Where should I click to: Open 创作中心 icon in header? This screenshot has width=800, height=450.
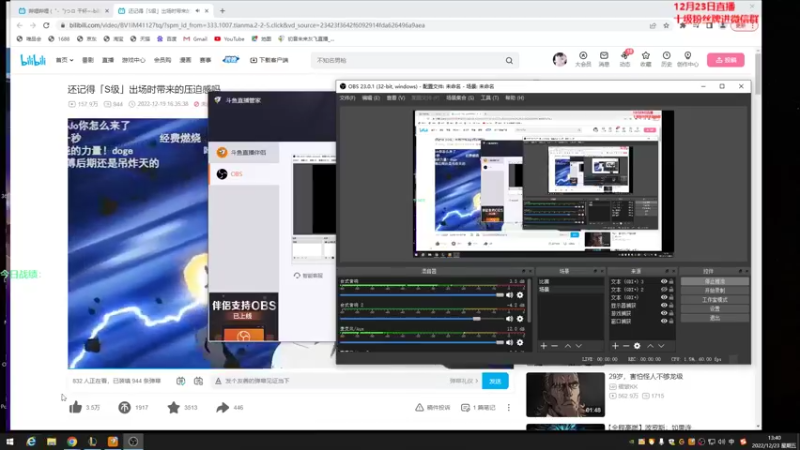pyautogui.click(x=688, y=59)
